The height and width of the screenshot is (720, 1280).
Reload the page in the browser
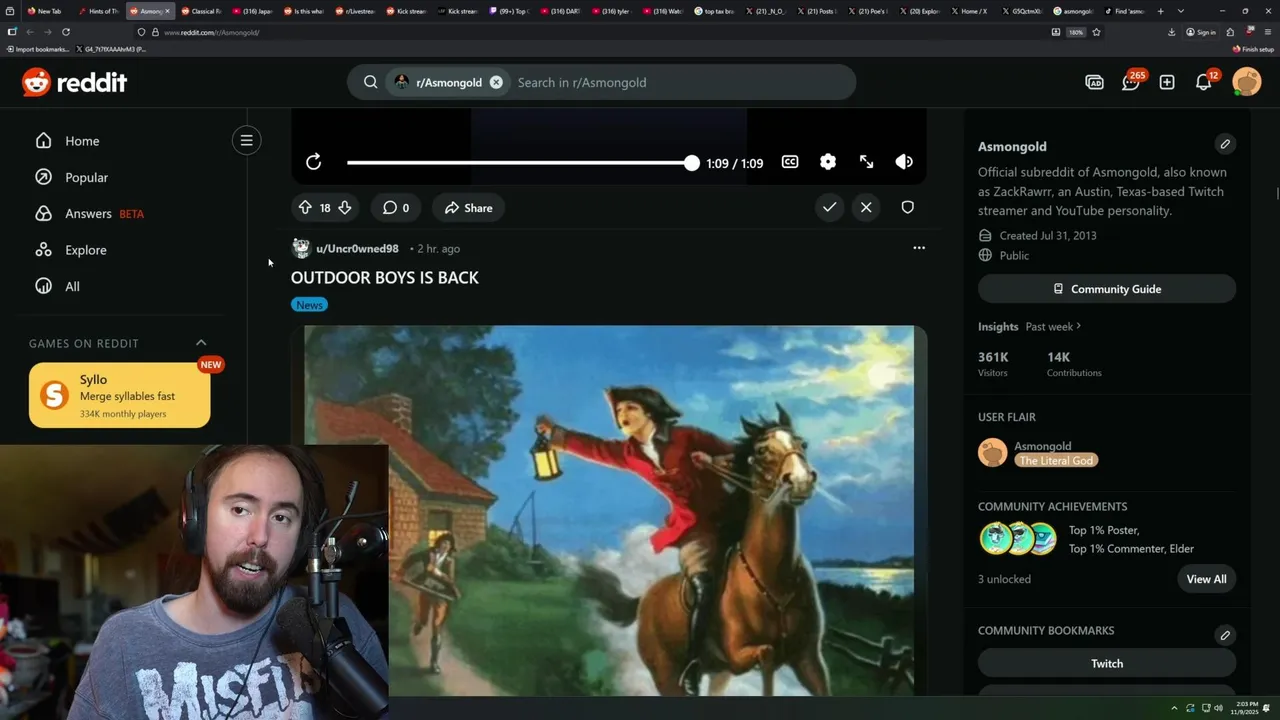click(66, 32)
